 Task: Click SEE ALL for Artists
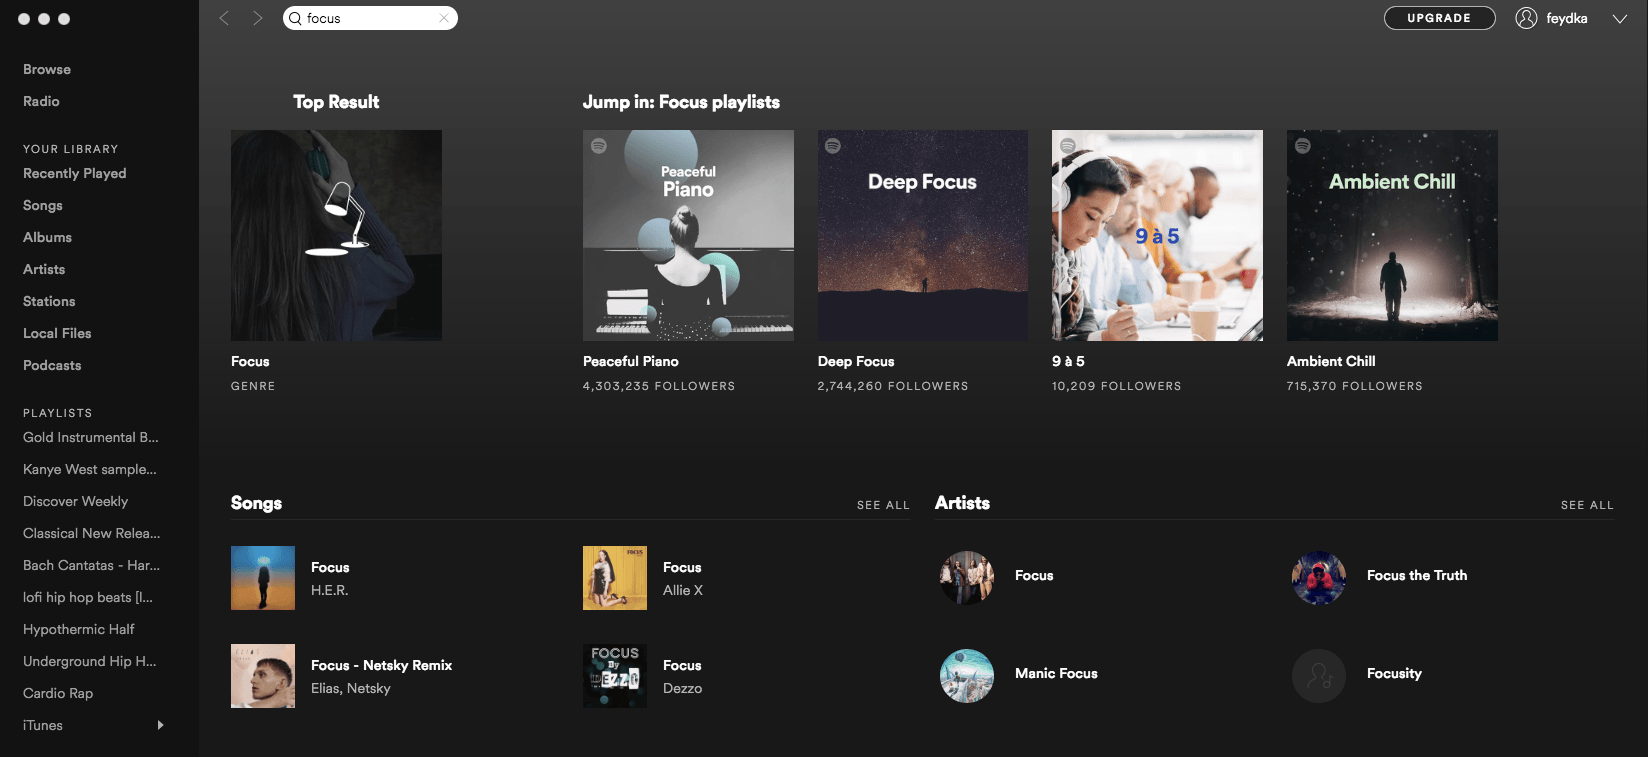[1587, 505]
